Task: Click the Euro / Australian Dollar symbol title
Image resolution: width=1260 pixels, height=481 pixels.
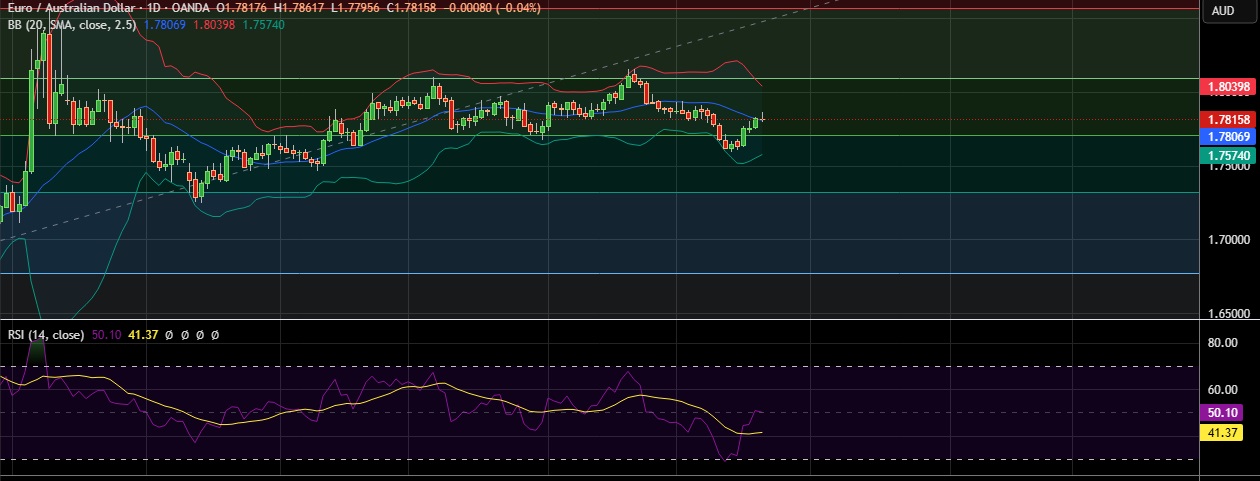Action: click(x=68, y=8)
